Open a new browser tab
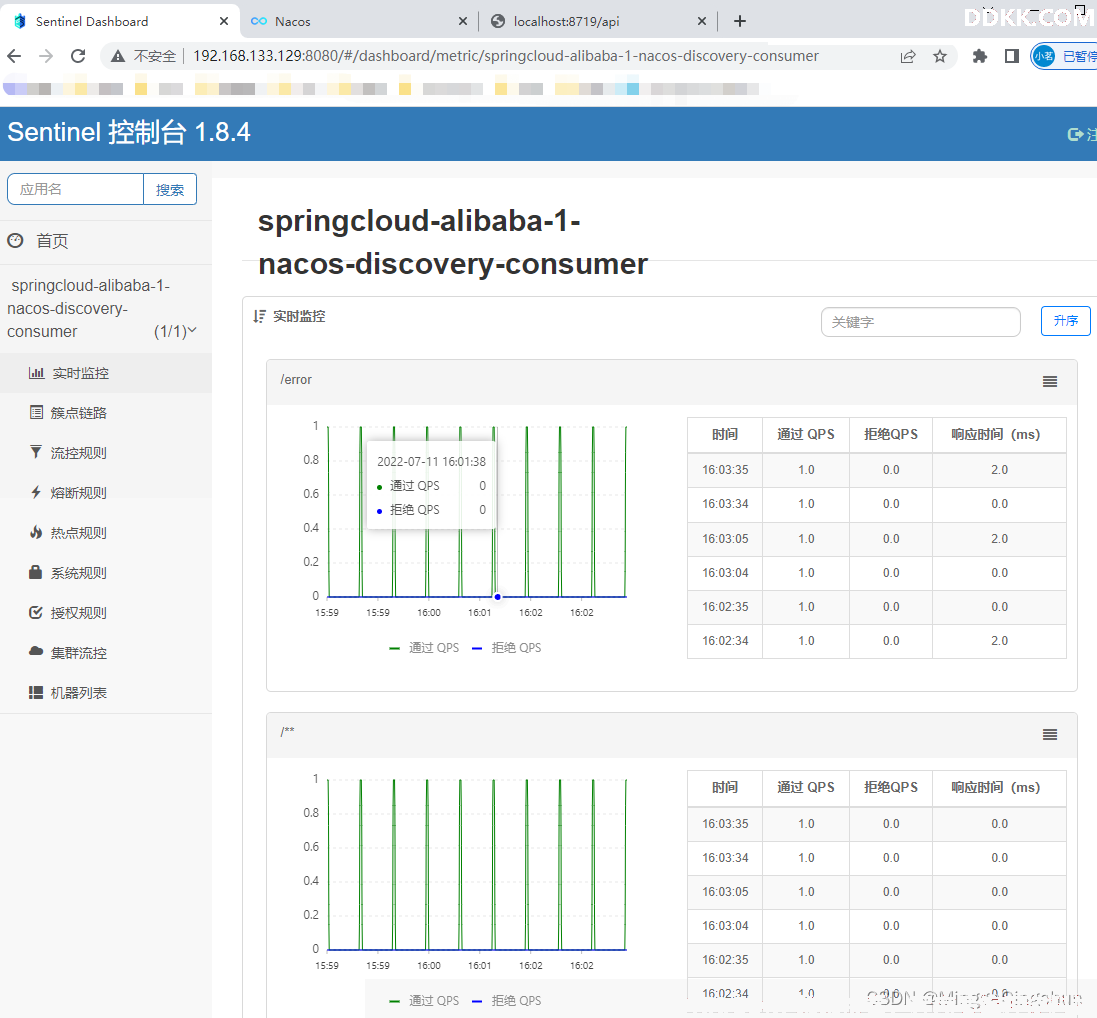1097x1018 pixels. [739, 22]
